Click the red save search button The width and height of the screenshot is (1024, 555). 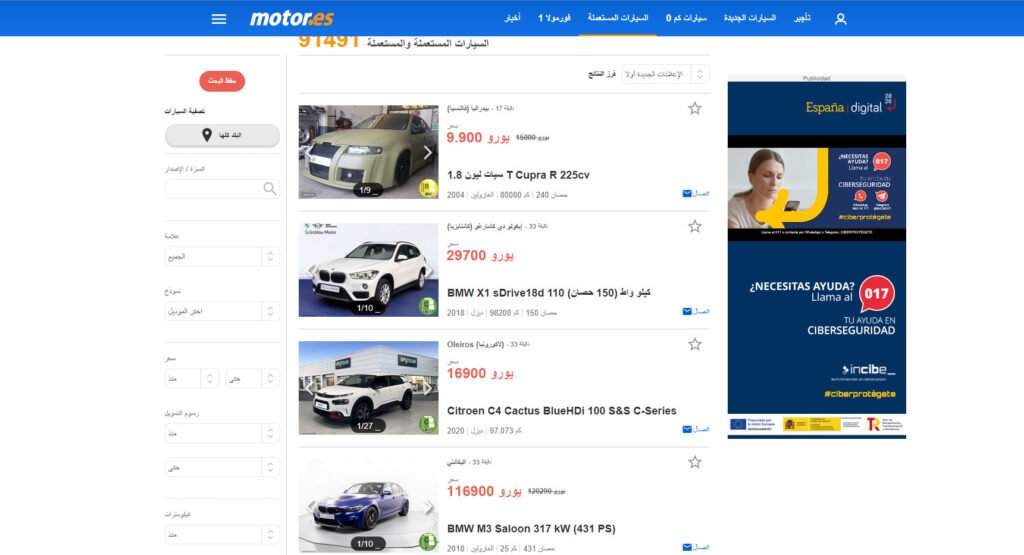[222, 81]
